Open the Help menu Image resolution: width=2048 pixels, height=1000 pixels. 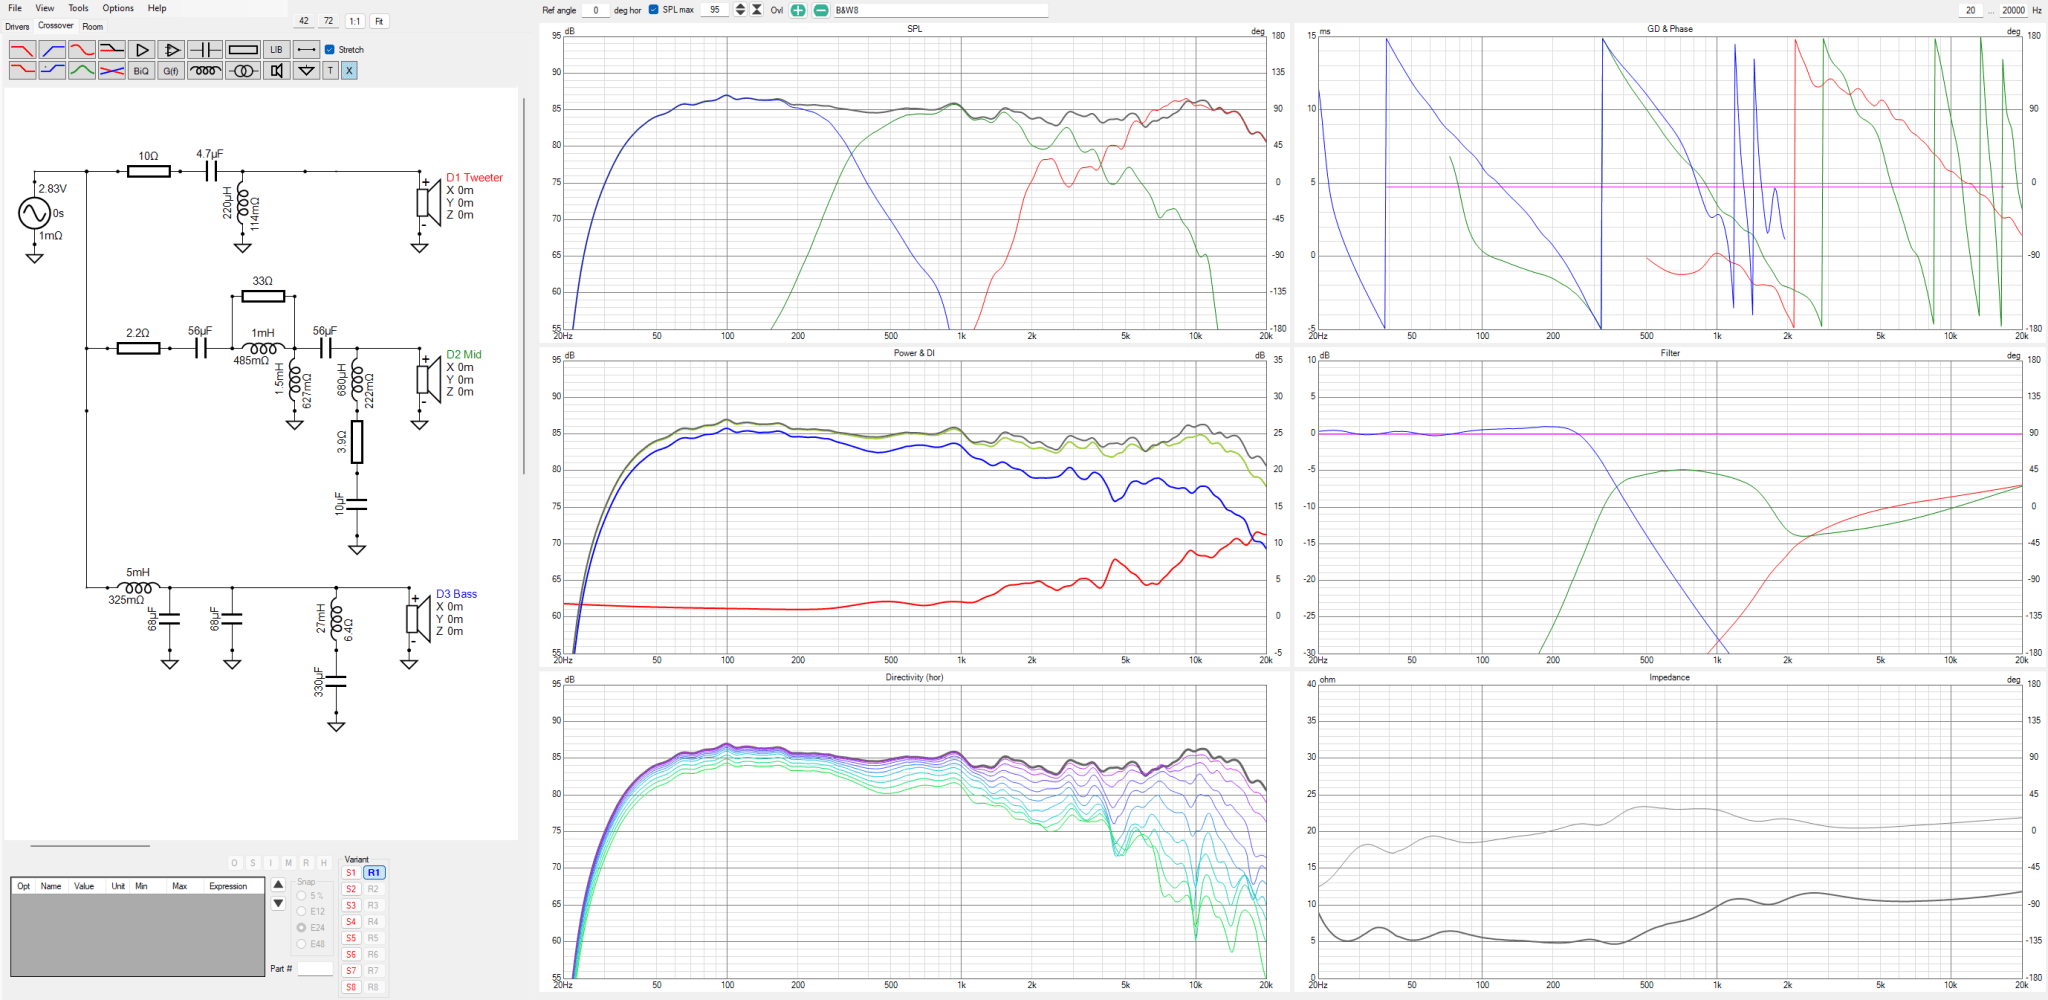[x=157, y=8]
